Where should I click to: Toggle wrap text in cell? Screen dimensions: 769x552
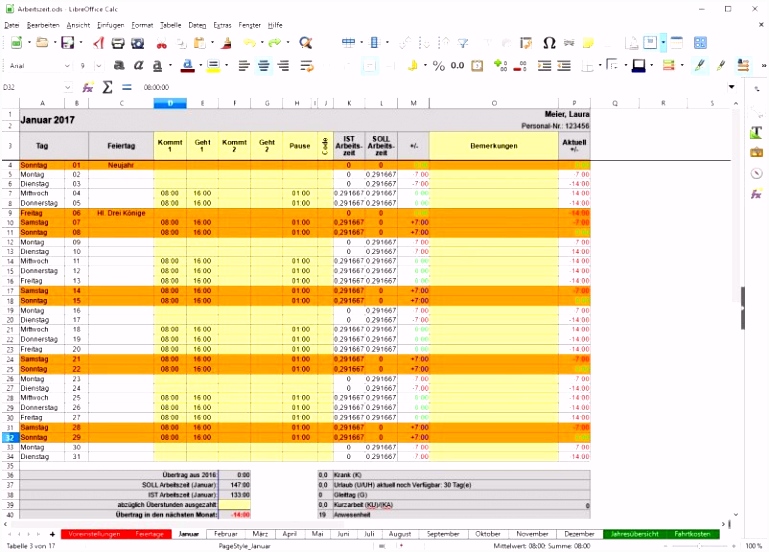[x=307, y=66]
